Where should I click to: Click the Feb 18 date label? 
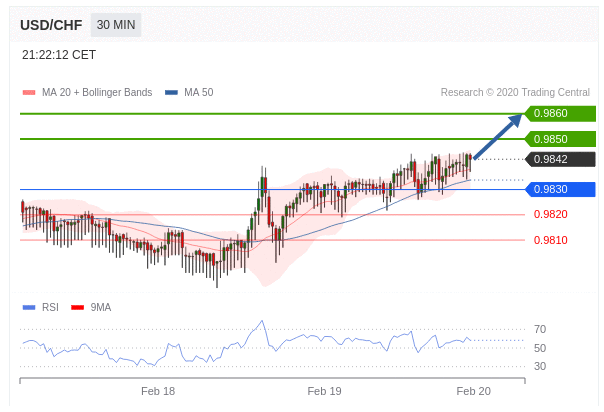coord(158,391)
